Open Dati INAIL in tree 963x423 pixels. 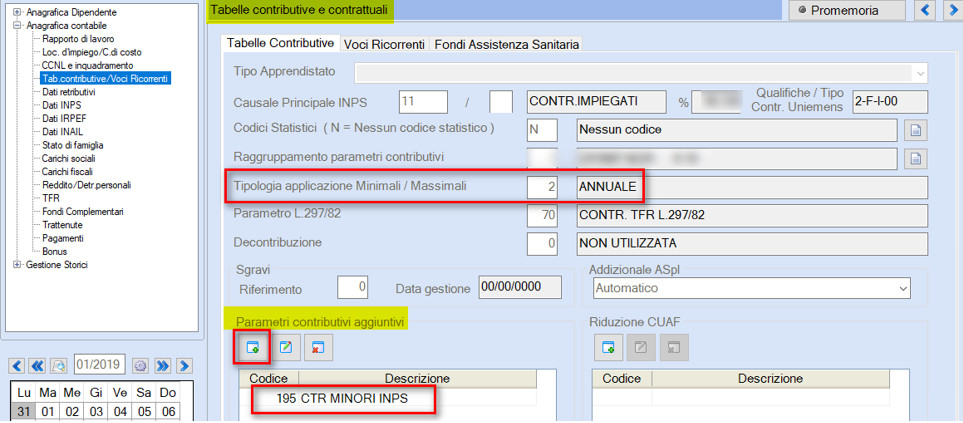pos(63,131)
